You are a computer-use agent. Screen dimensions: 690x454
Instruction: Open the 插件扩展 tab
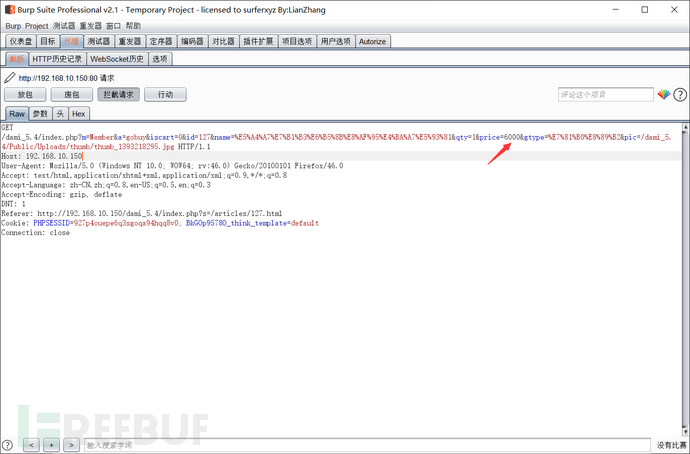pos(258,41)
